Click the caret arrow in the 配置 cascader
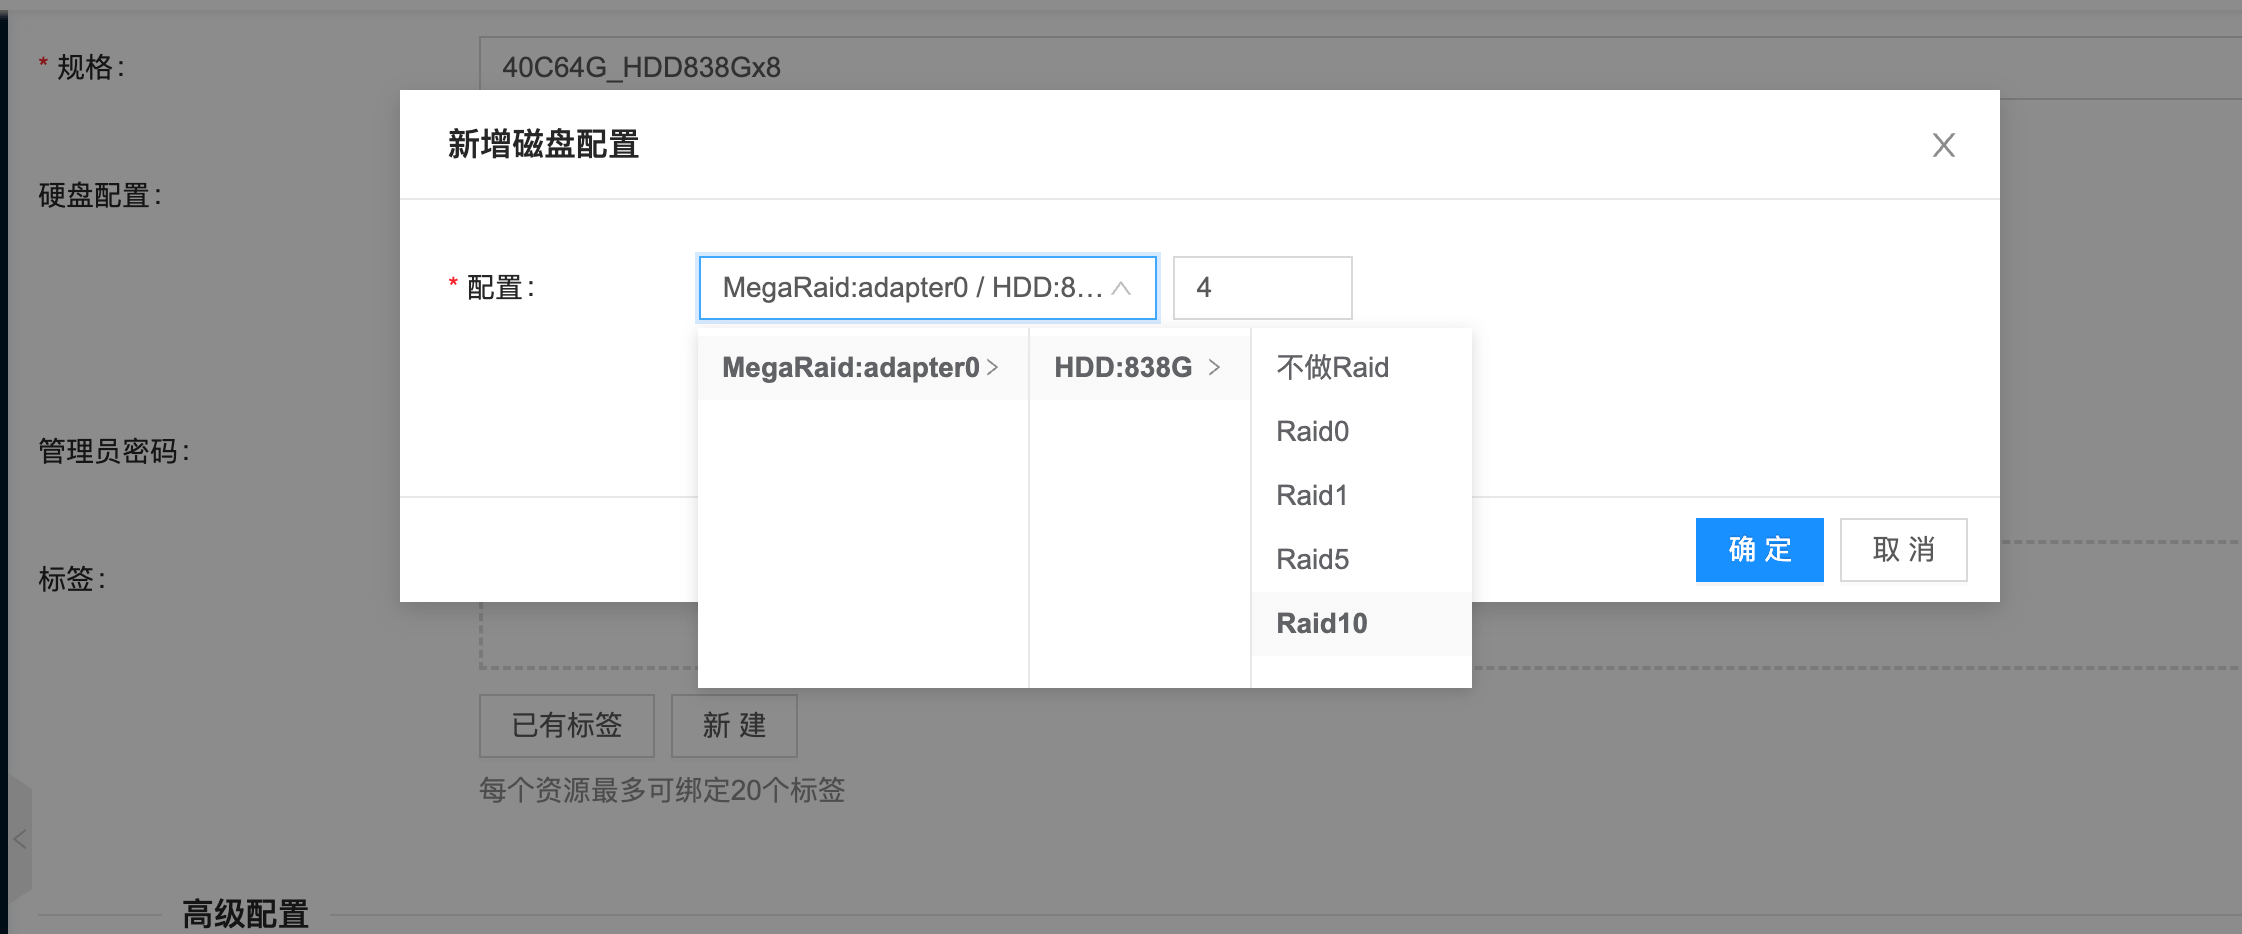The image size is (2242, 934). coord(1121,288)
